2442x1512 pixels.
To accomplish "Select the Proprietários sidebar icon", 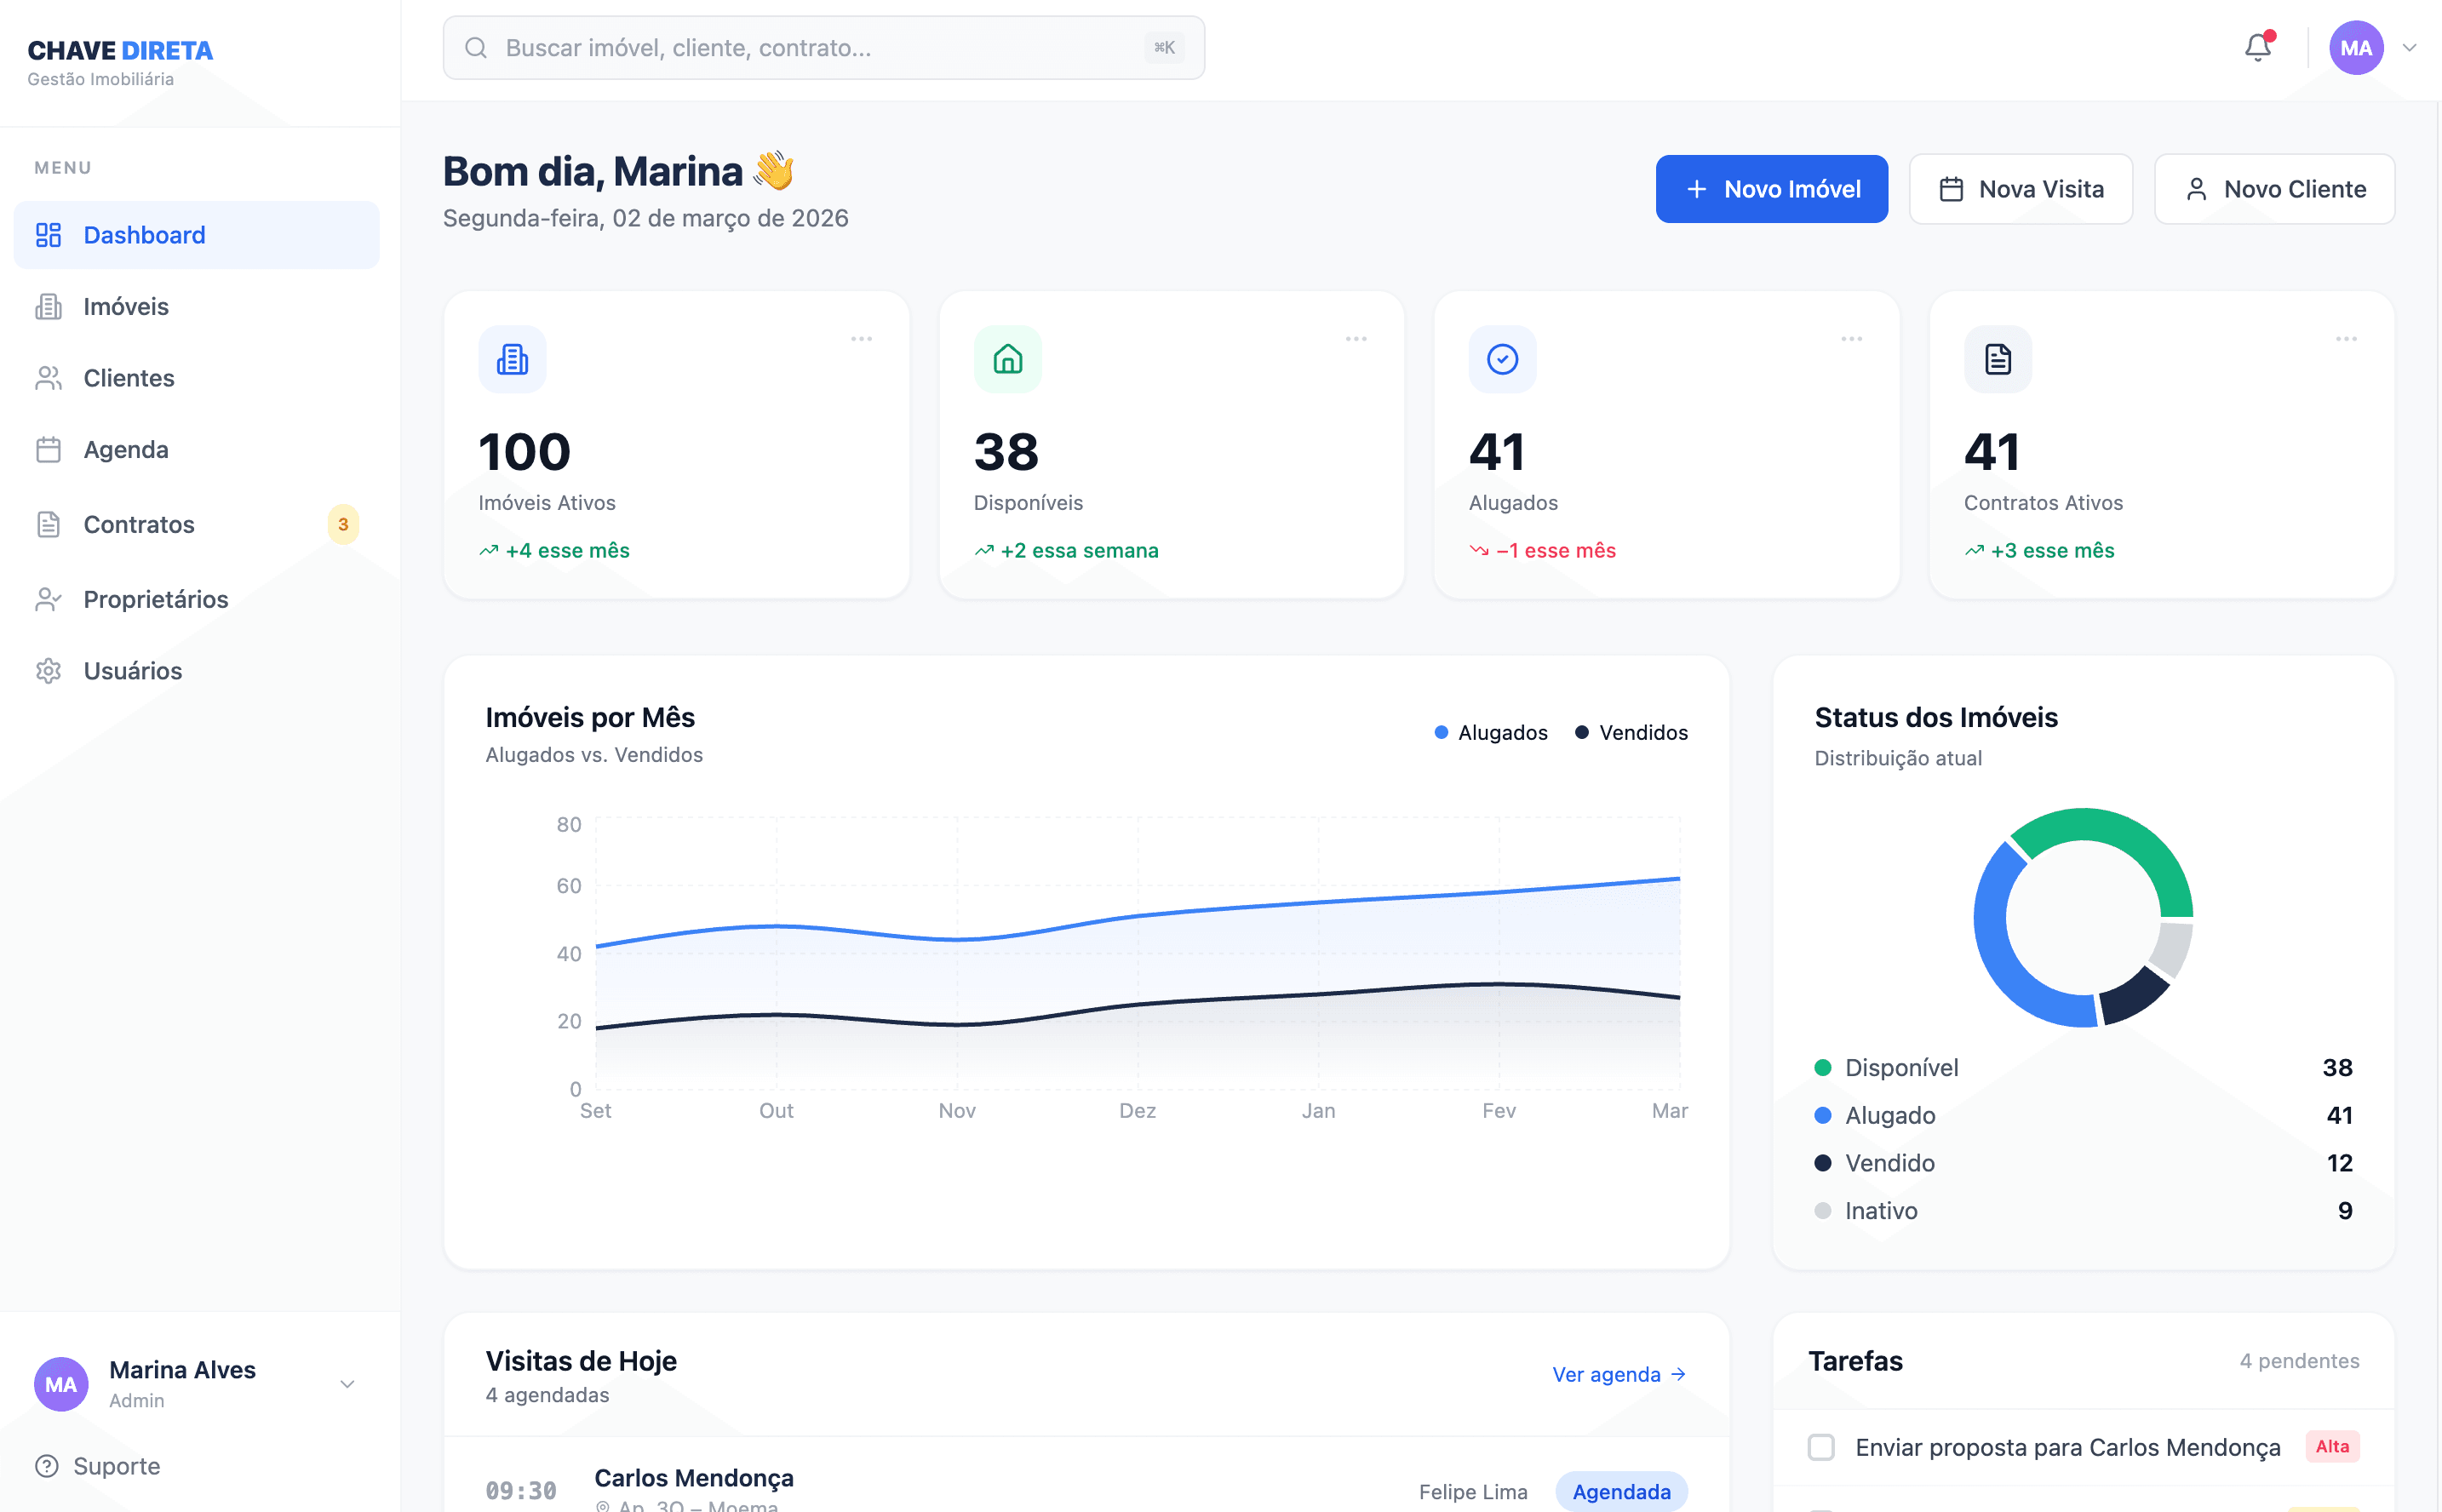I will point(48,598).
